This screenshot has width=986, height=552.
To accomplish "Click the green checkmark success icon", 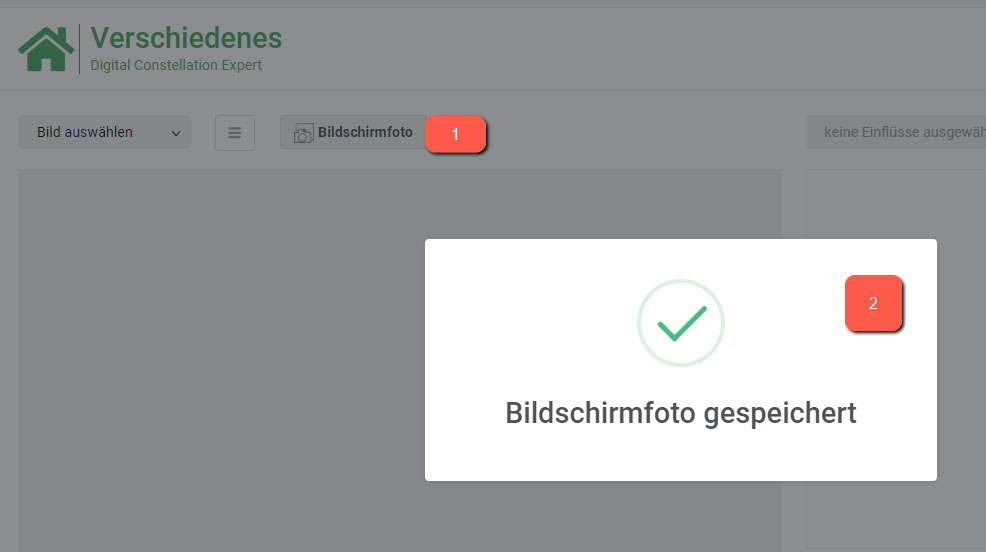I will pos(682,323).
